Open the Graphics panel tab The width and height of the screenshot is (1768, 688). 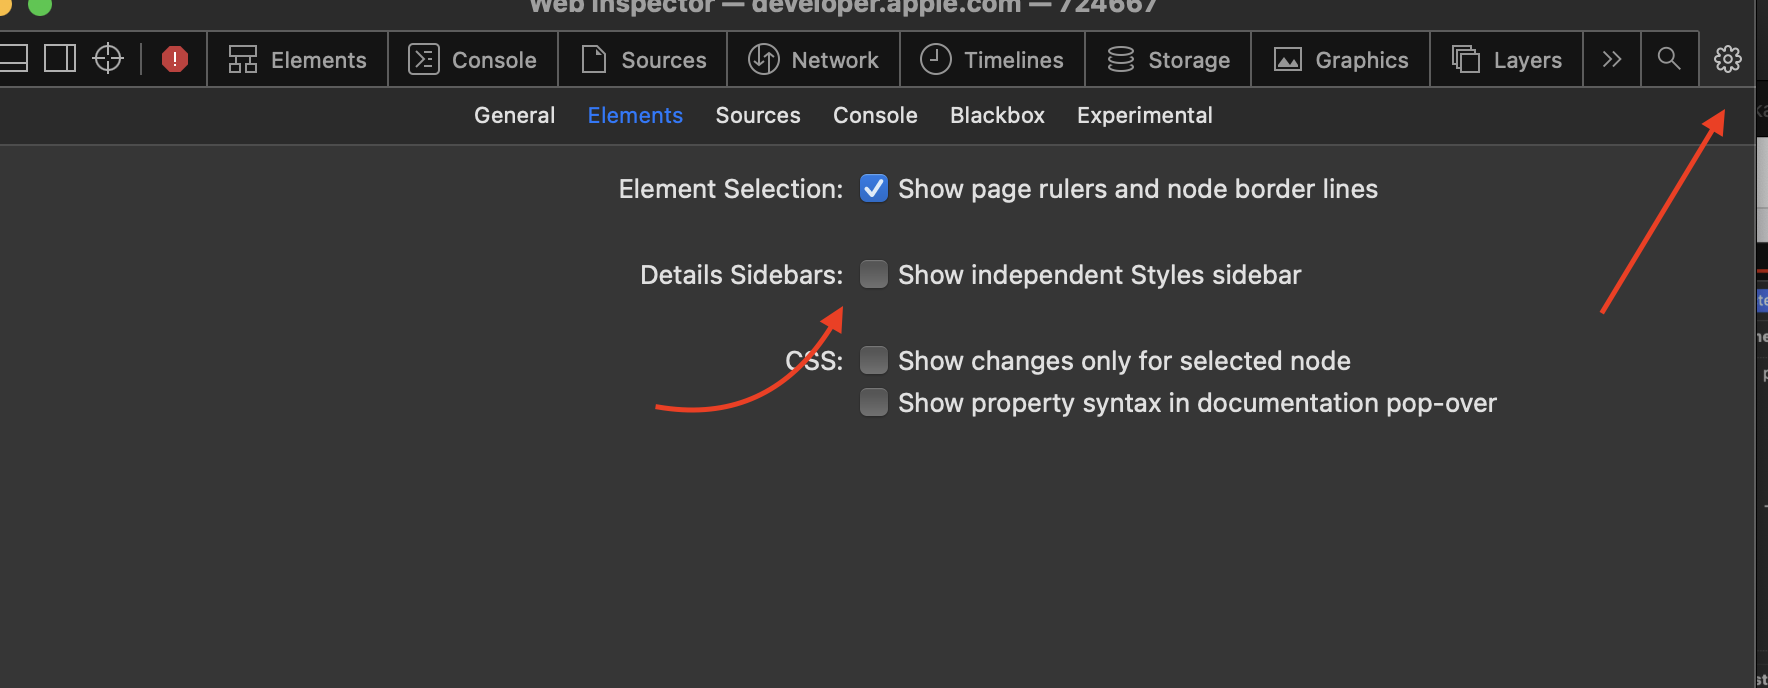tap(1340, 60)
